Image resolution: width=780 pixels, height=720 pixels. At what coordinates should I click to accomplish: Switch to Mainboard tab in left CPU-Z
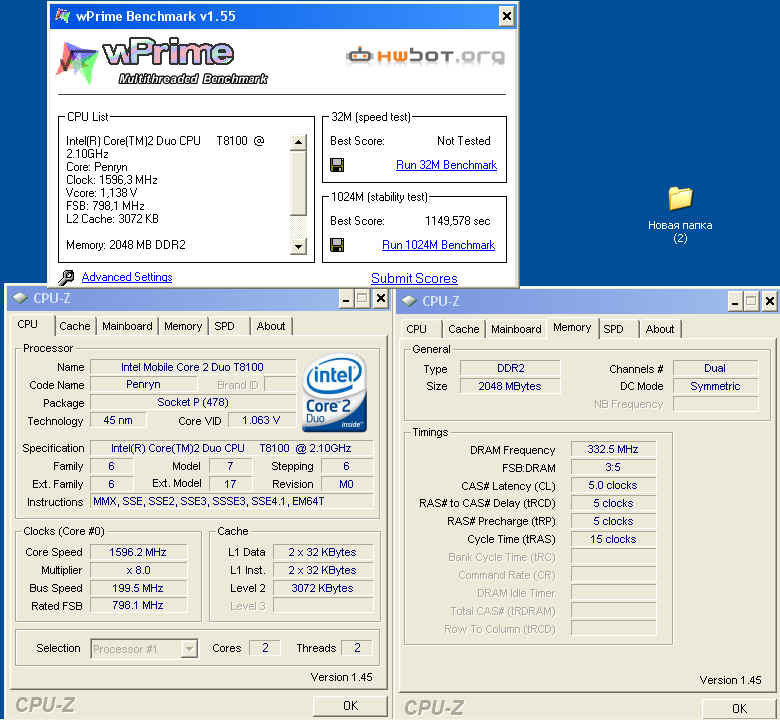pyautogui.click(x=127, y=326)
